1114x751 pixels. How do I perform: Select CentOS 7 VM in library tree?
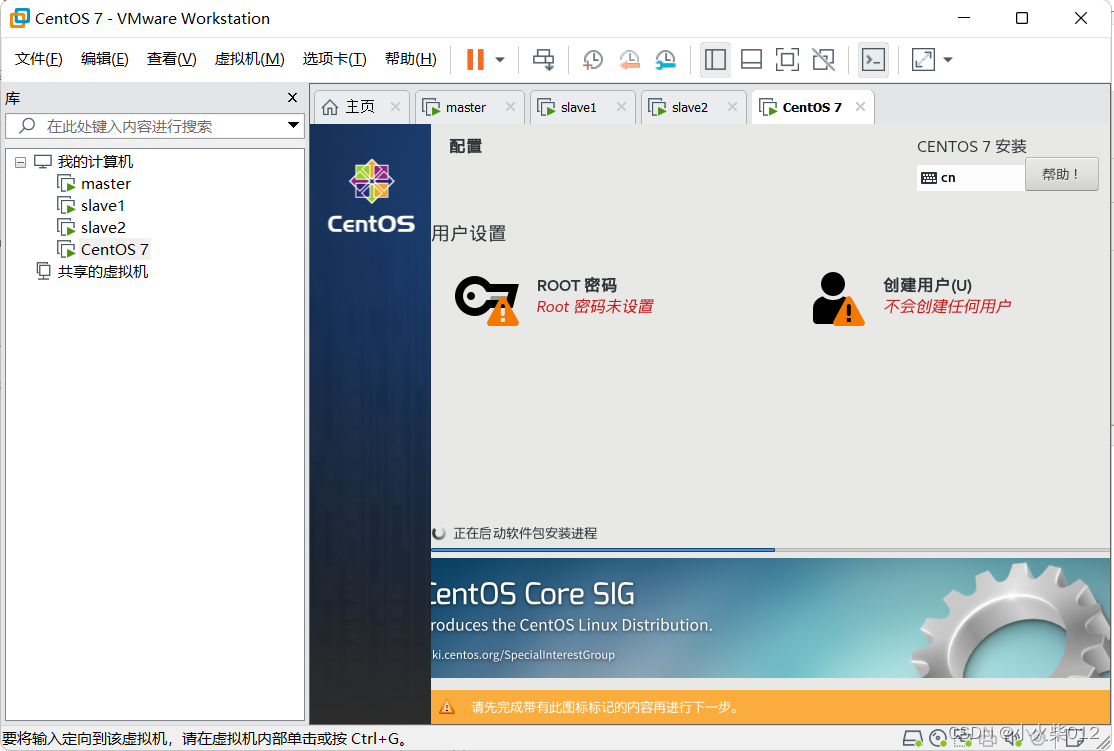point(114,249)
